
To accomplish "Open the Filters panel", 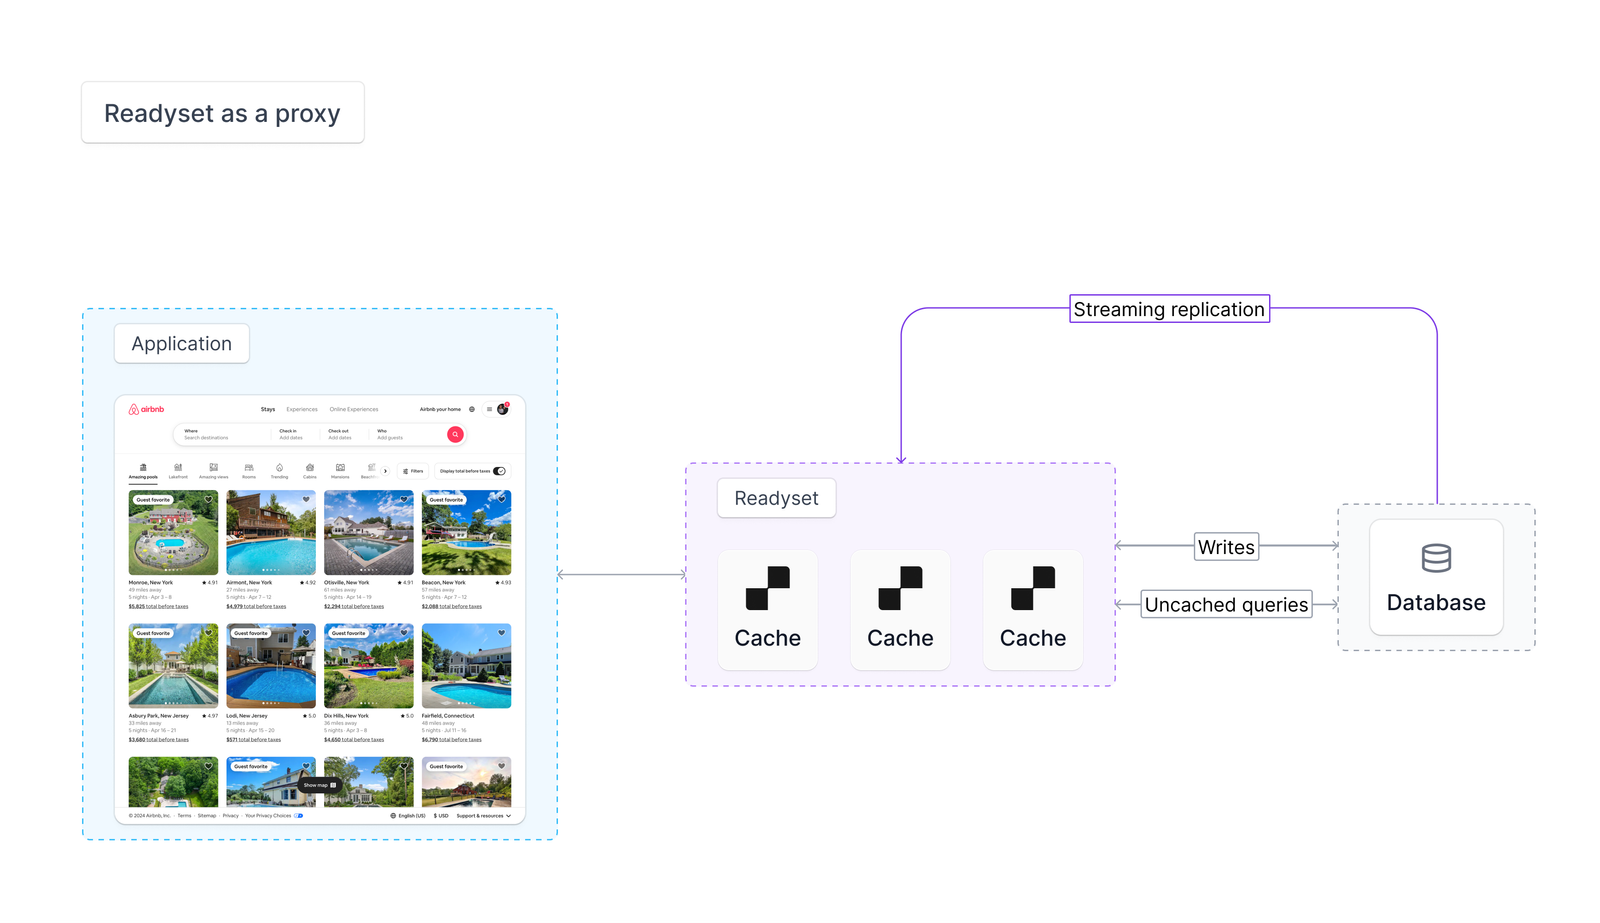I will 413,470.
